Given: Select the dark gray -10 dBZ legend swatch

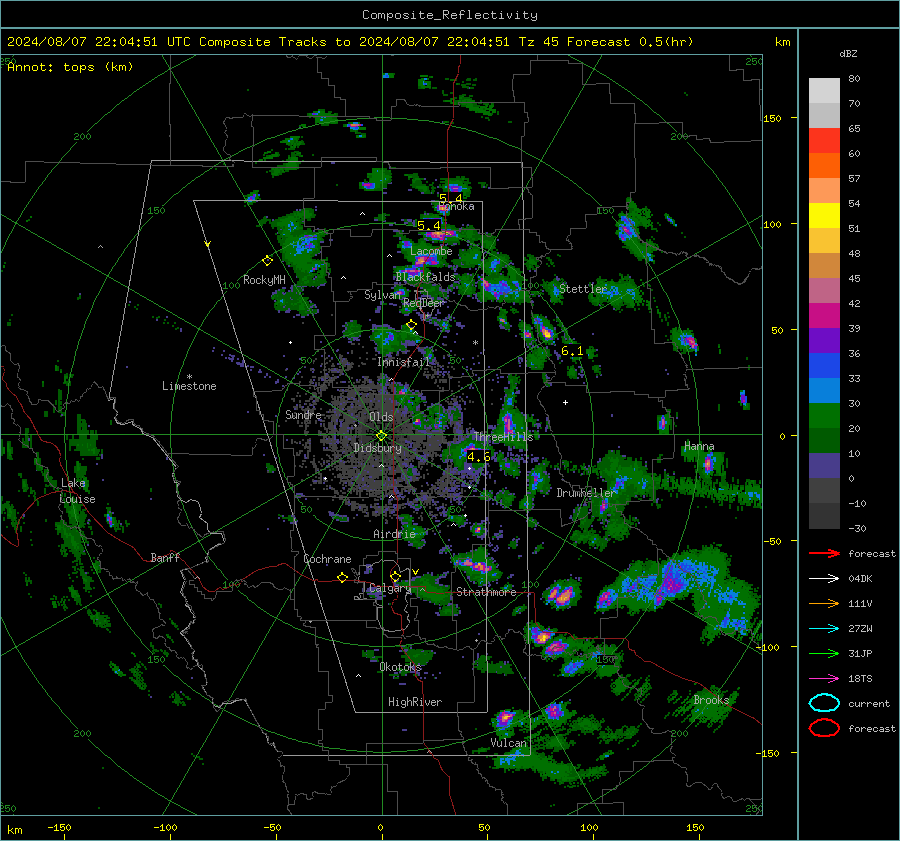Looking at the screenshot, I should [824, 516].
